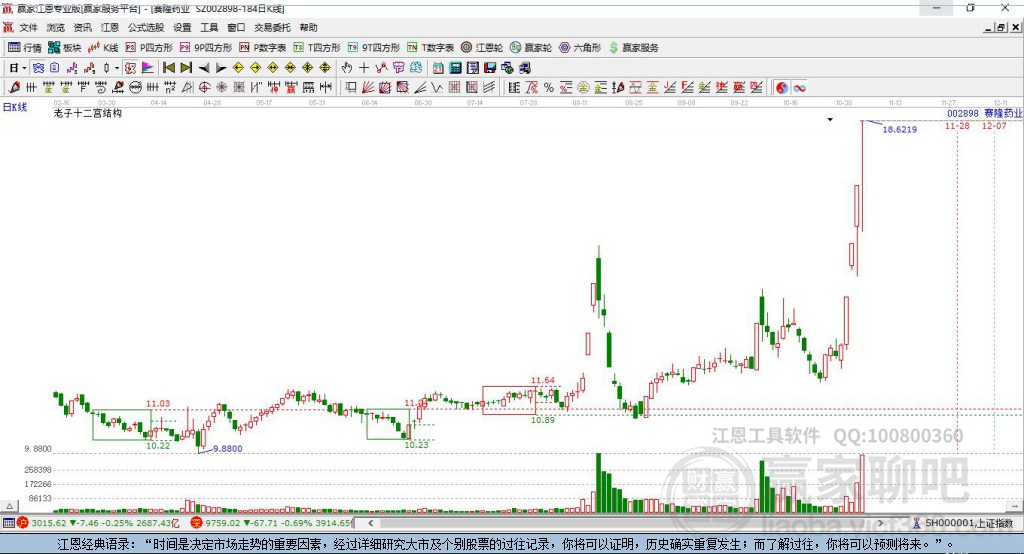Open the P数字表 table

pyautogui.click(x=263, y=48)
